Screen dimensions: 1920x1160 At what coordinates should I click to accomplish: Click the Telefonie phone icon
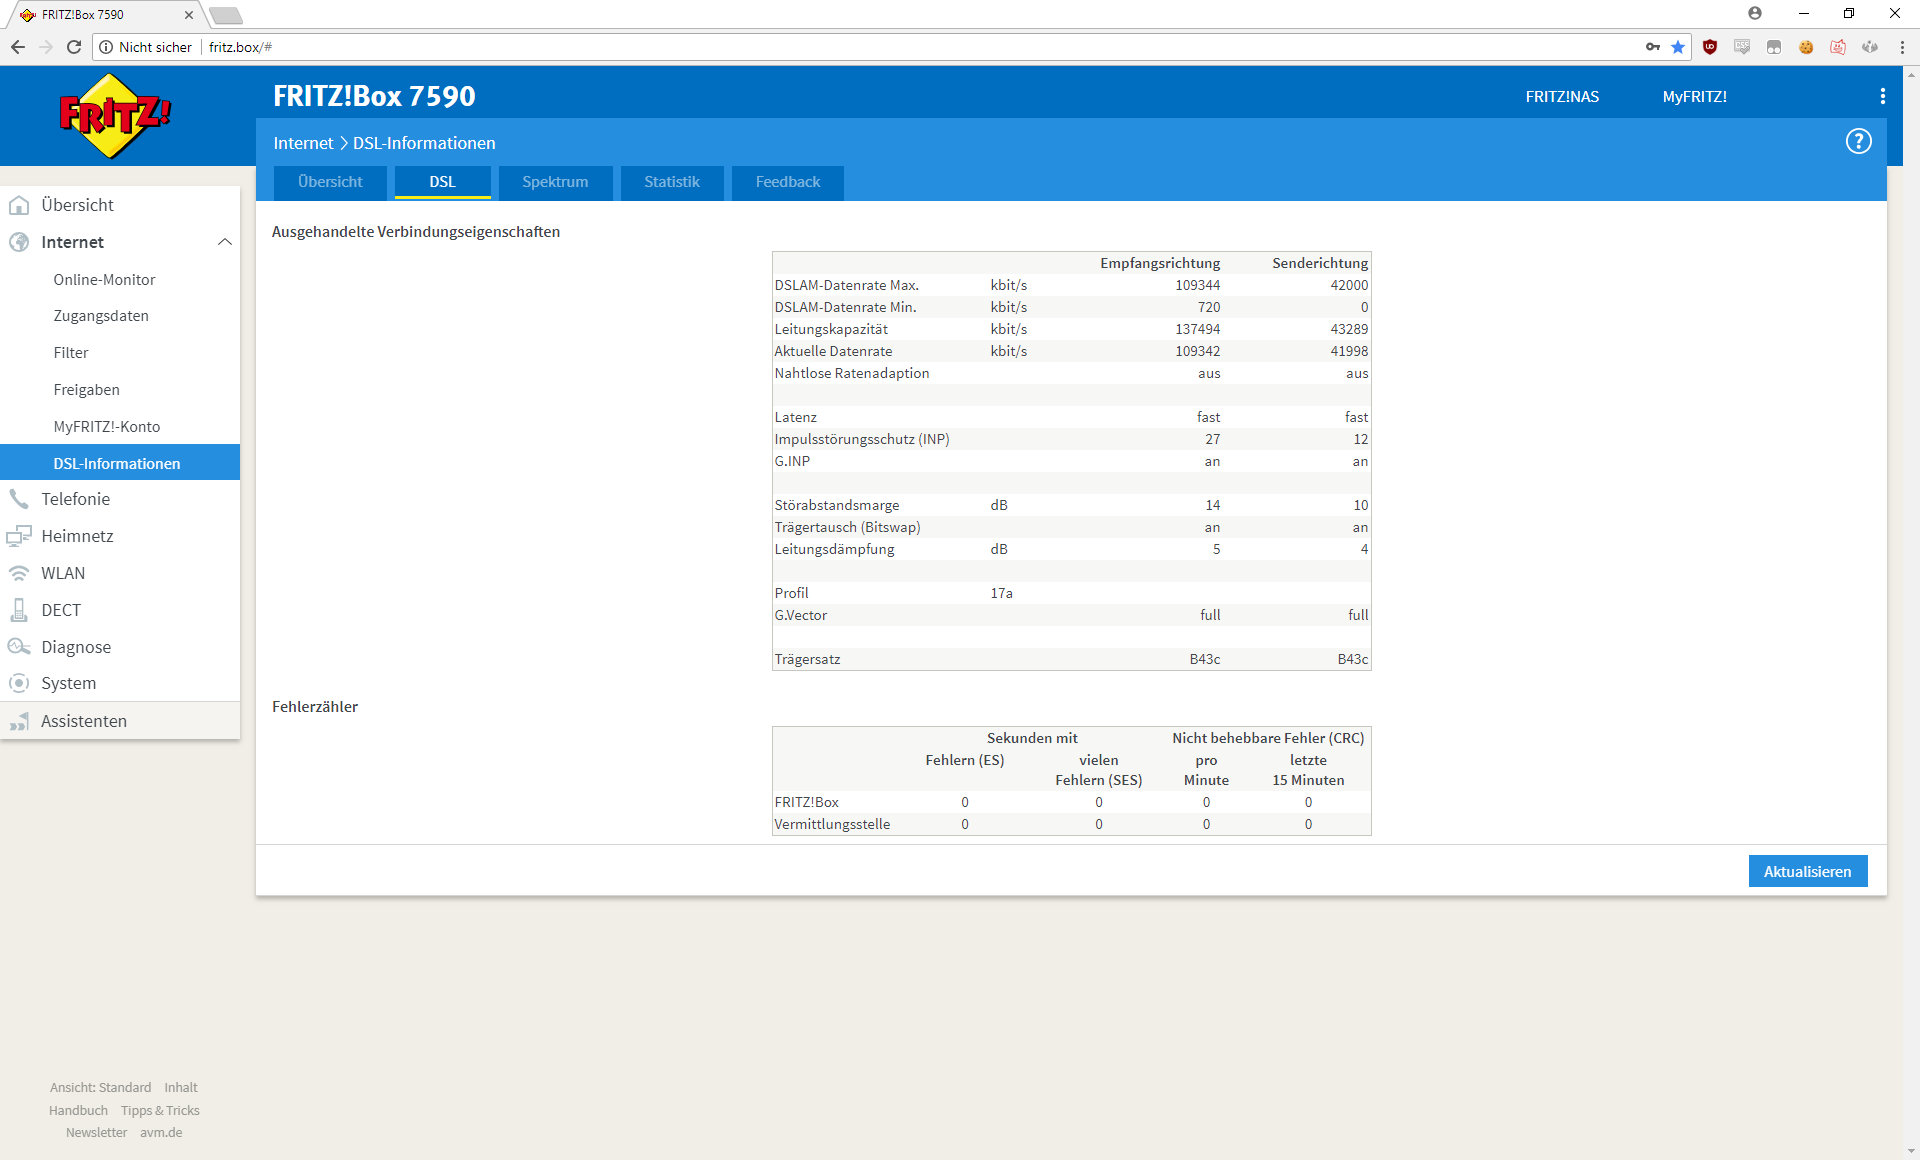click(x=19, y=499)
